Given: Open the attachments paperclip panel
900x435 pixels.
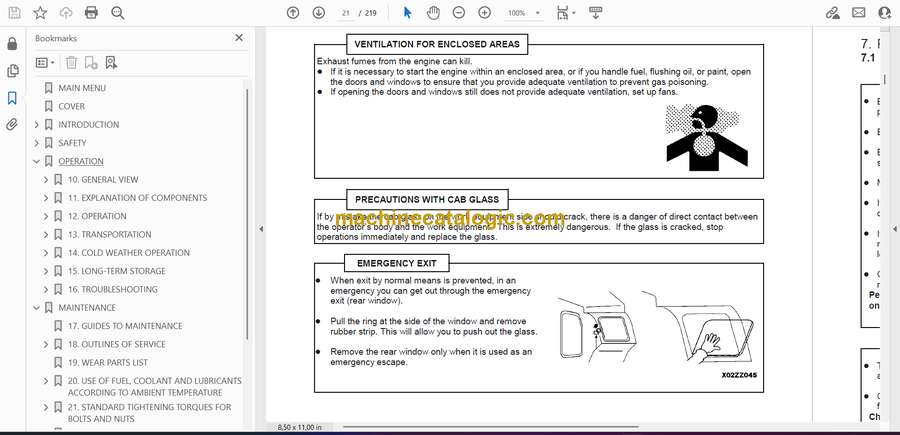Looking at the screenshot, I should click(x=12, y=125).
